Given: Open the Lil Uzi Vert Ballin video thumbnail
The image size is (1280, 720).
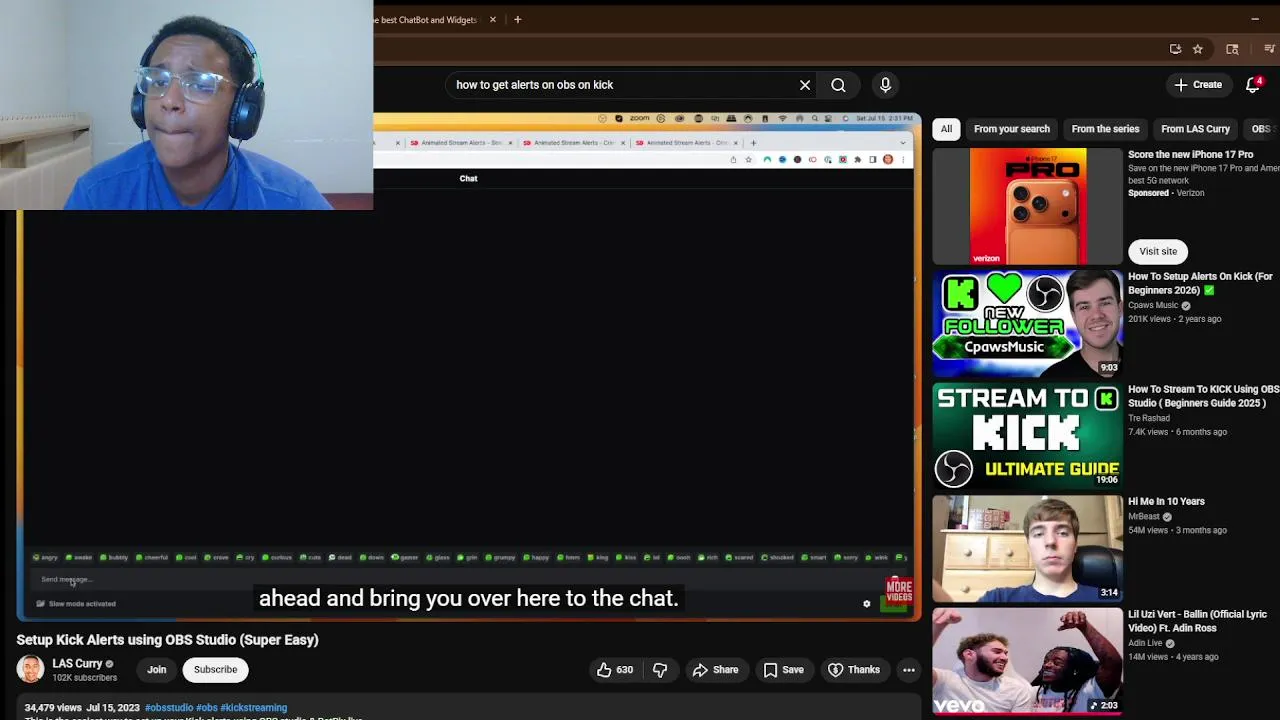Looking at the screenshot, I should pos(1028,662).
